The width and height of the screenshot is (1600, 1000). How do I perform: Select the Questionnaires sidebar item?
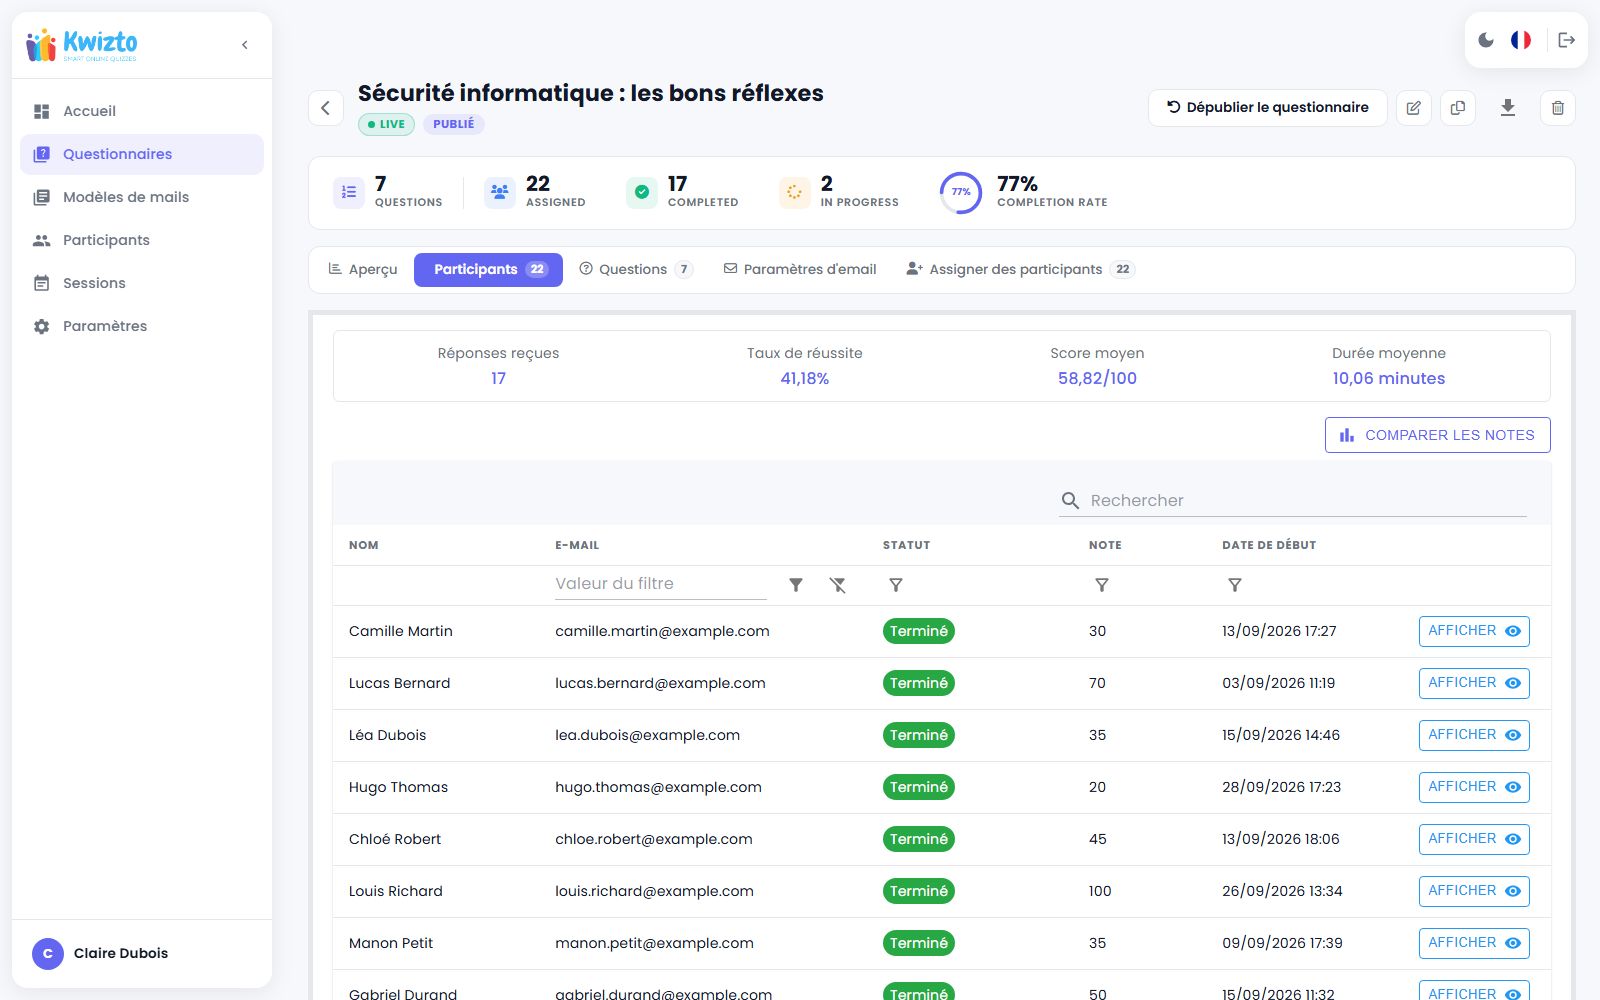coord(142,154)
